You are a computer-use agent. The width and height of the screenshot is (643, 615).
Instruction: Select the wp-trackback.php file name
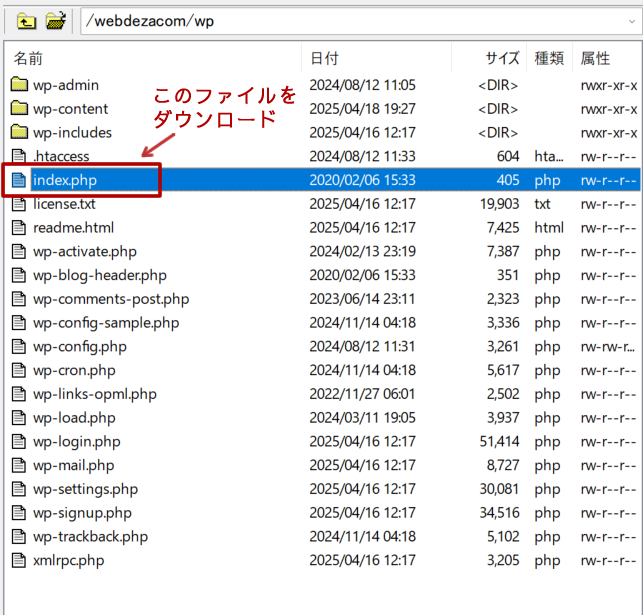(90, 537)
